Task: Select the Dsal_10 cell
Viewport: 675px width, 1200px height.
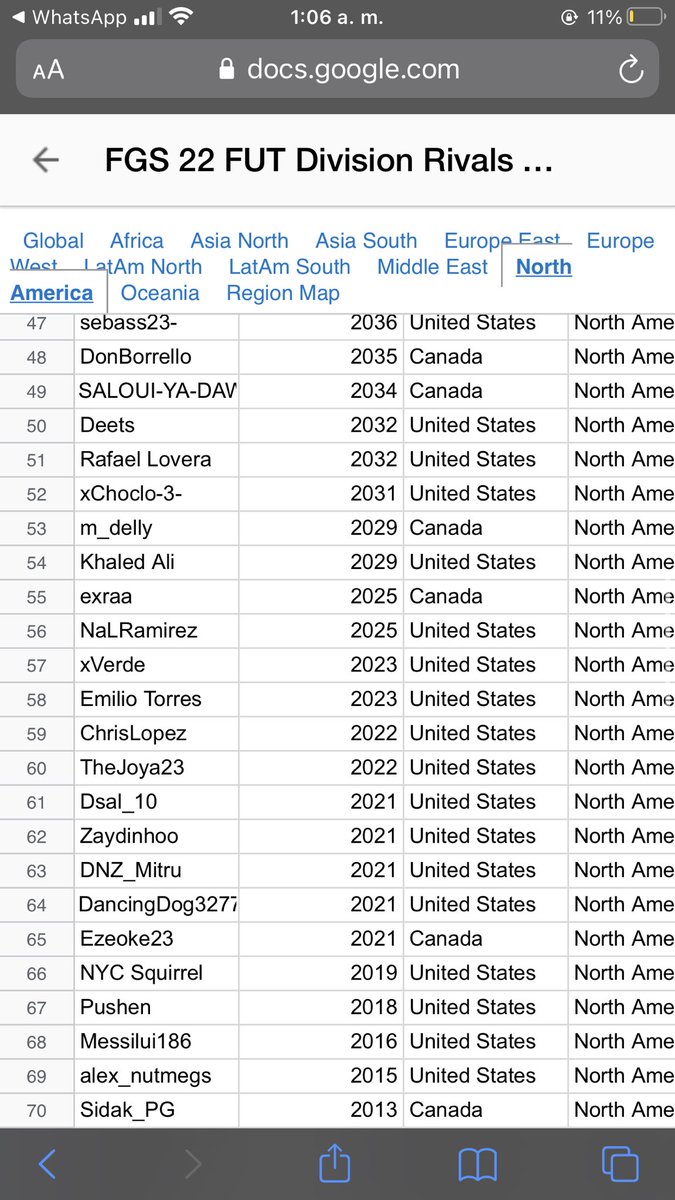Action: pyautogui.click(x=156, y=801)
